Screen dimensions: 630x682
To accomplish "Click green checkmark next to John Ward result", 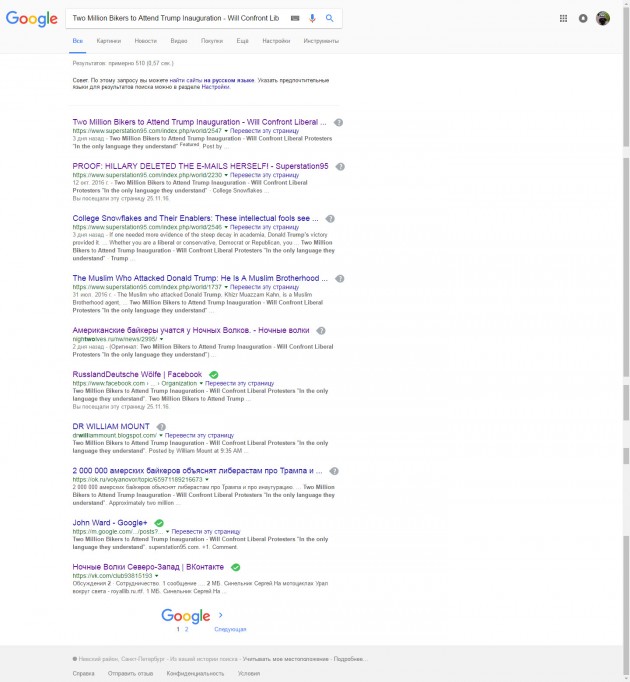I will (x=159, y=522).
